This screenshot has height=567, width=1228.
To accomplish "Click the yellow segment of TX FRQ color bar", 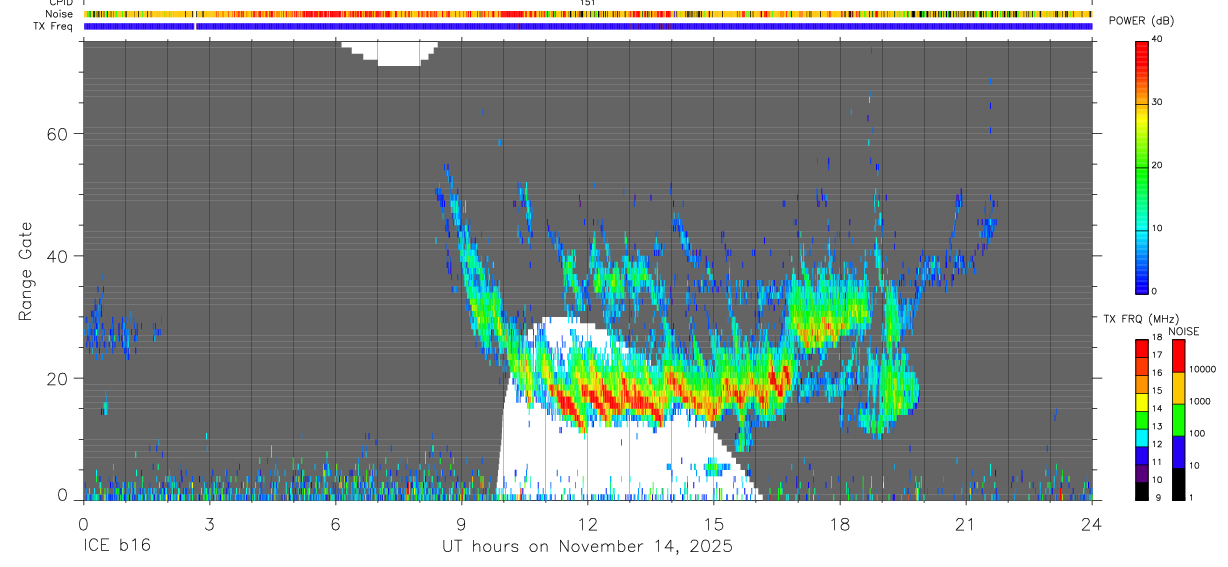I will (x=1142, y=402).
